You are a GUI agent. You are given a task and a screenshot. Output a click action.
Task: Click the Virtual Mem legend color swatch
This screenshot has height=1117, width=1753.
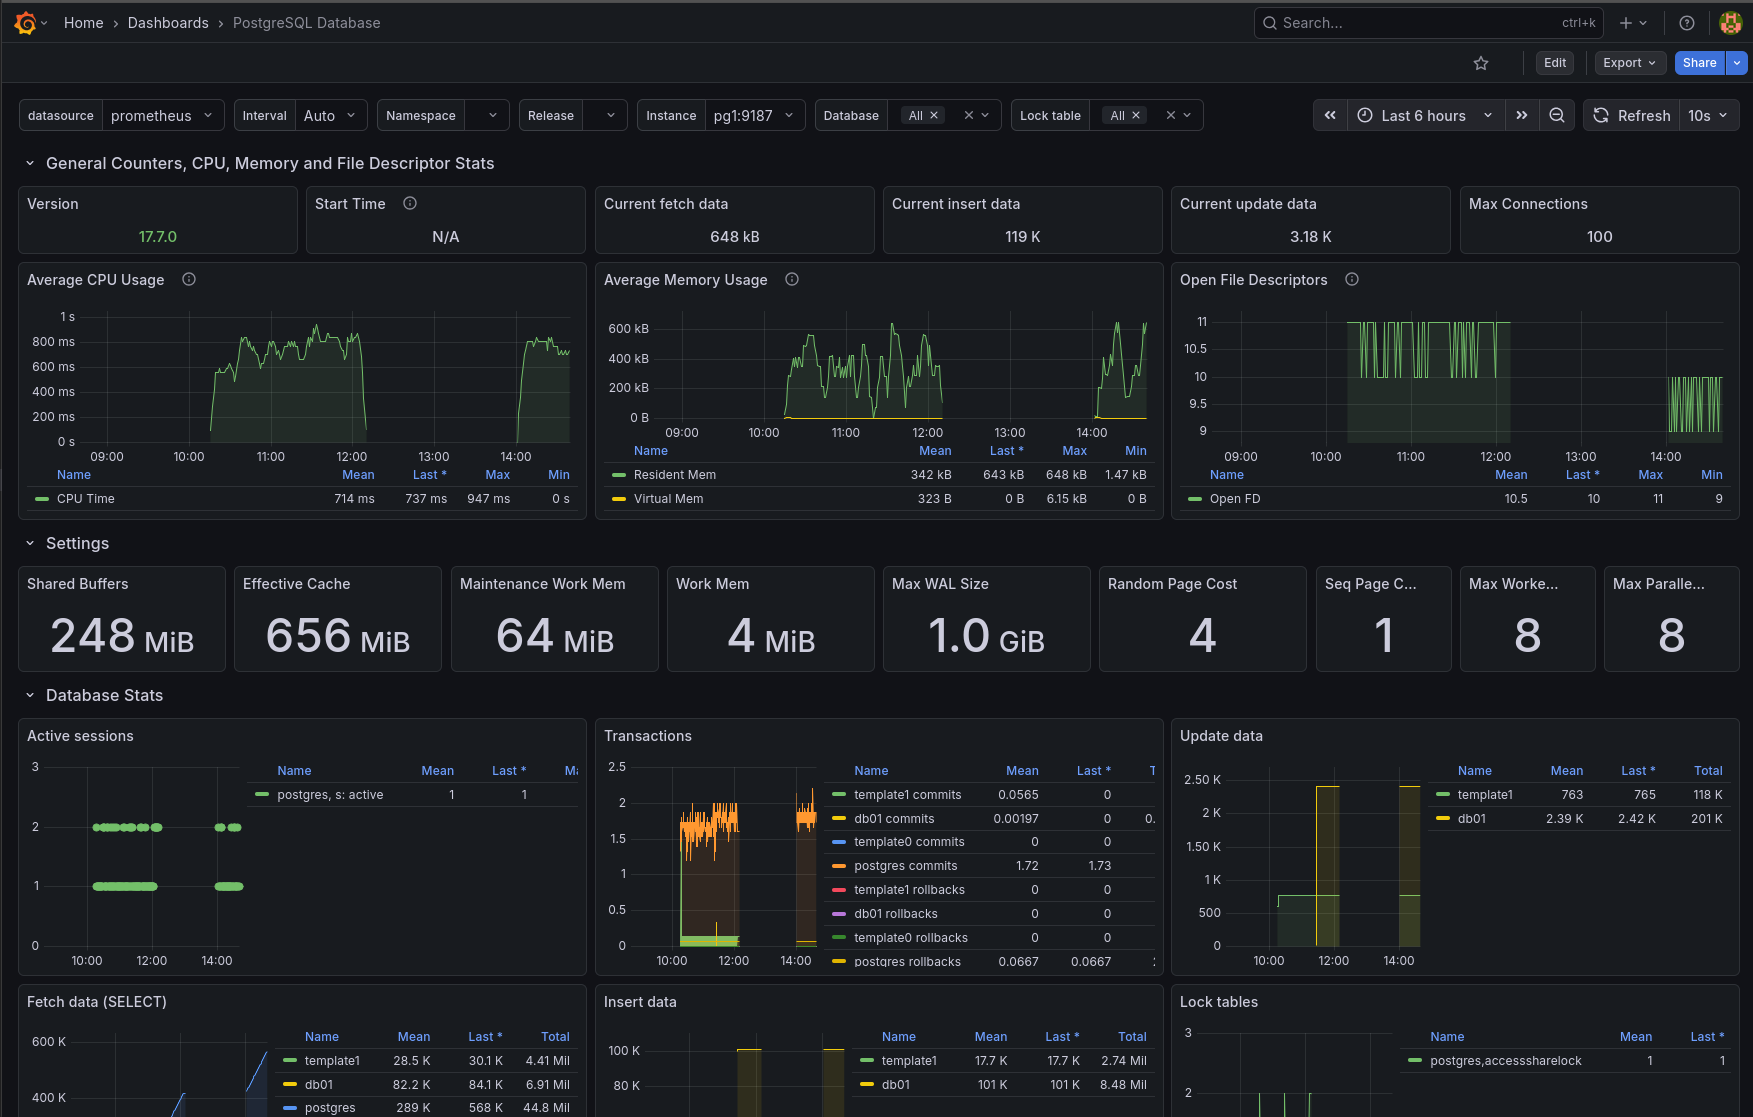617,498
